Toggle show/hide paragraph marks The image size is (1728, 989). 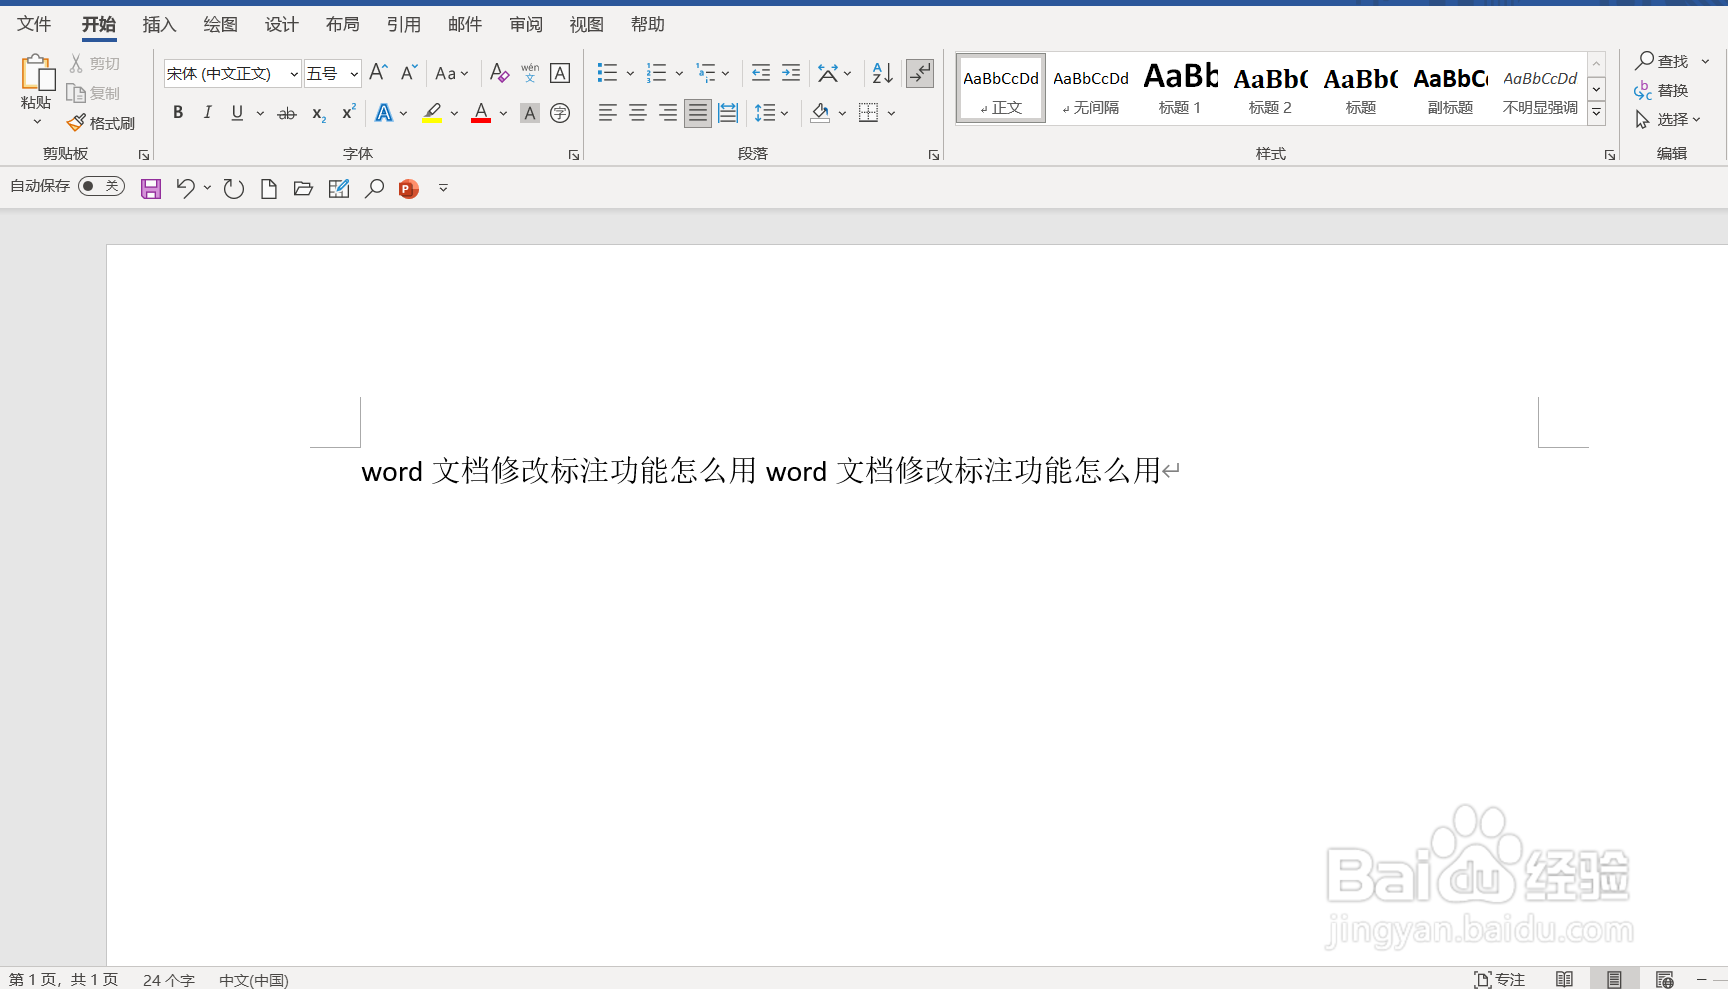pos(920,73)
